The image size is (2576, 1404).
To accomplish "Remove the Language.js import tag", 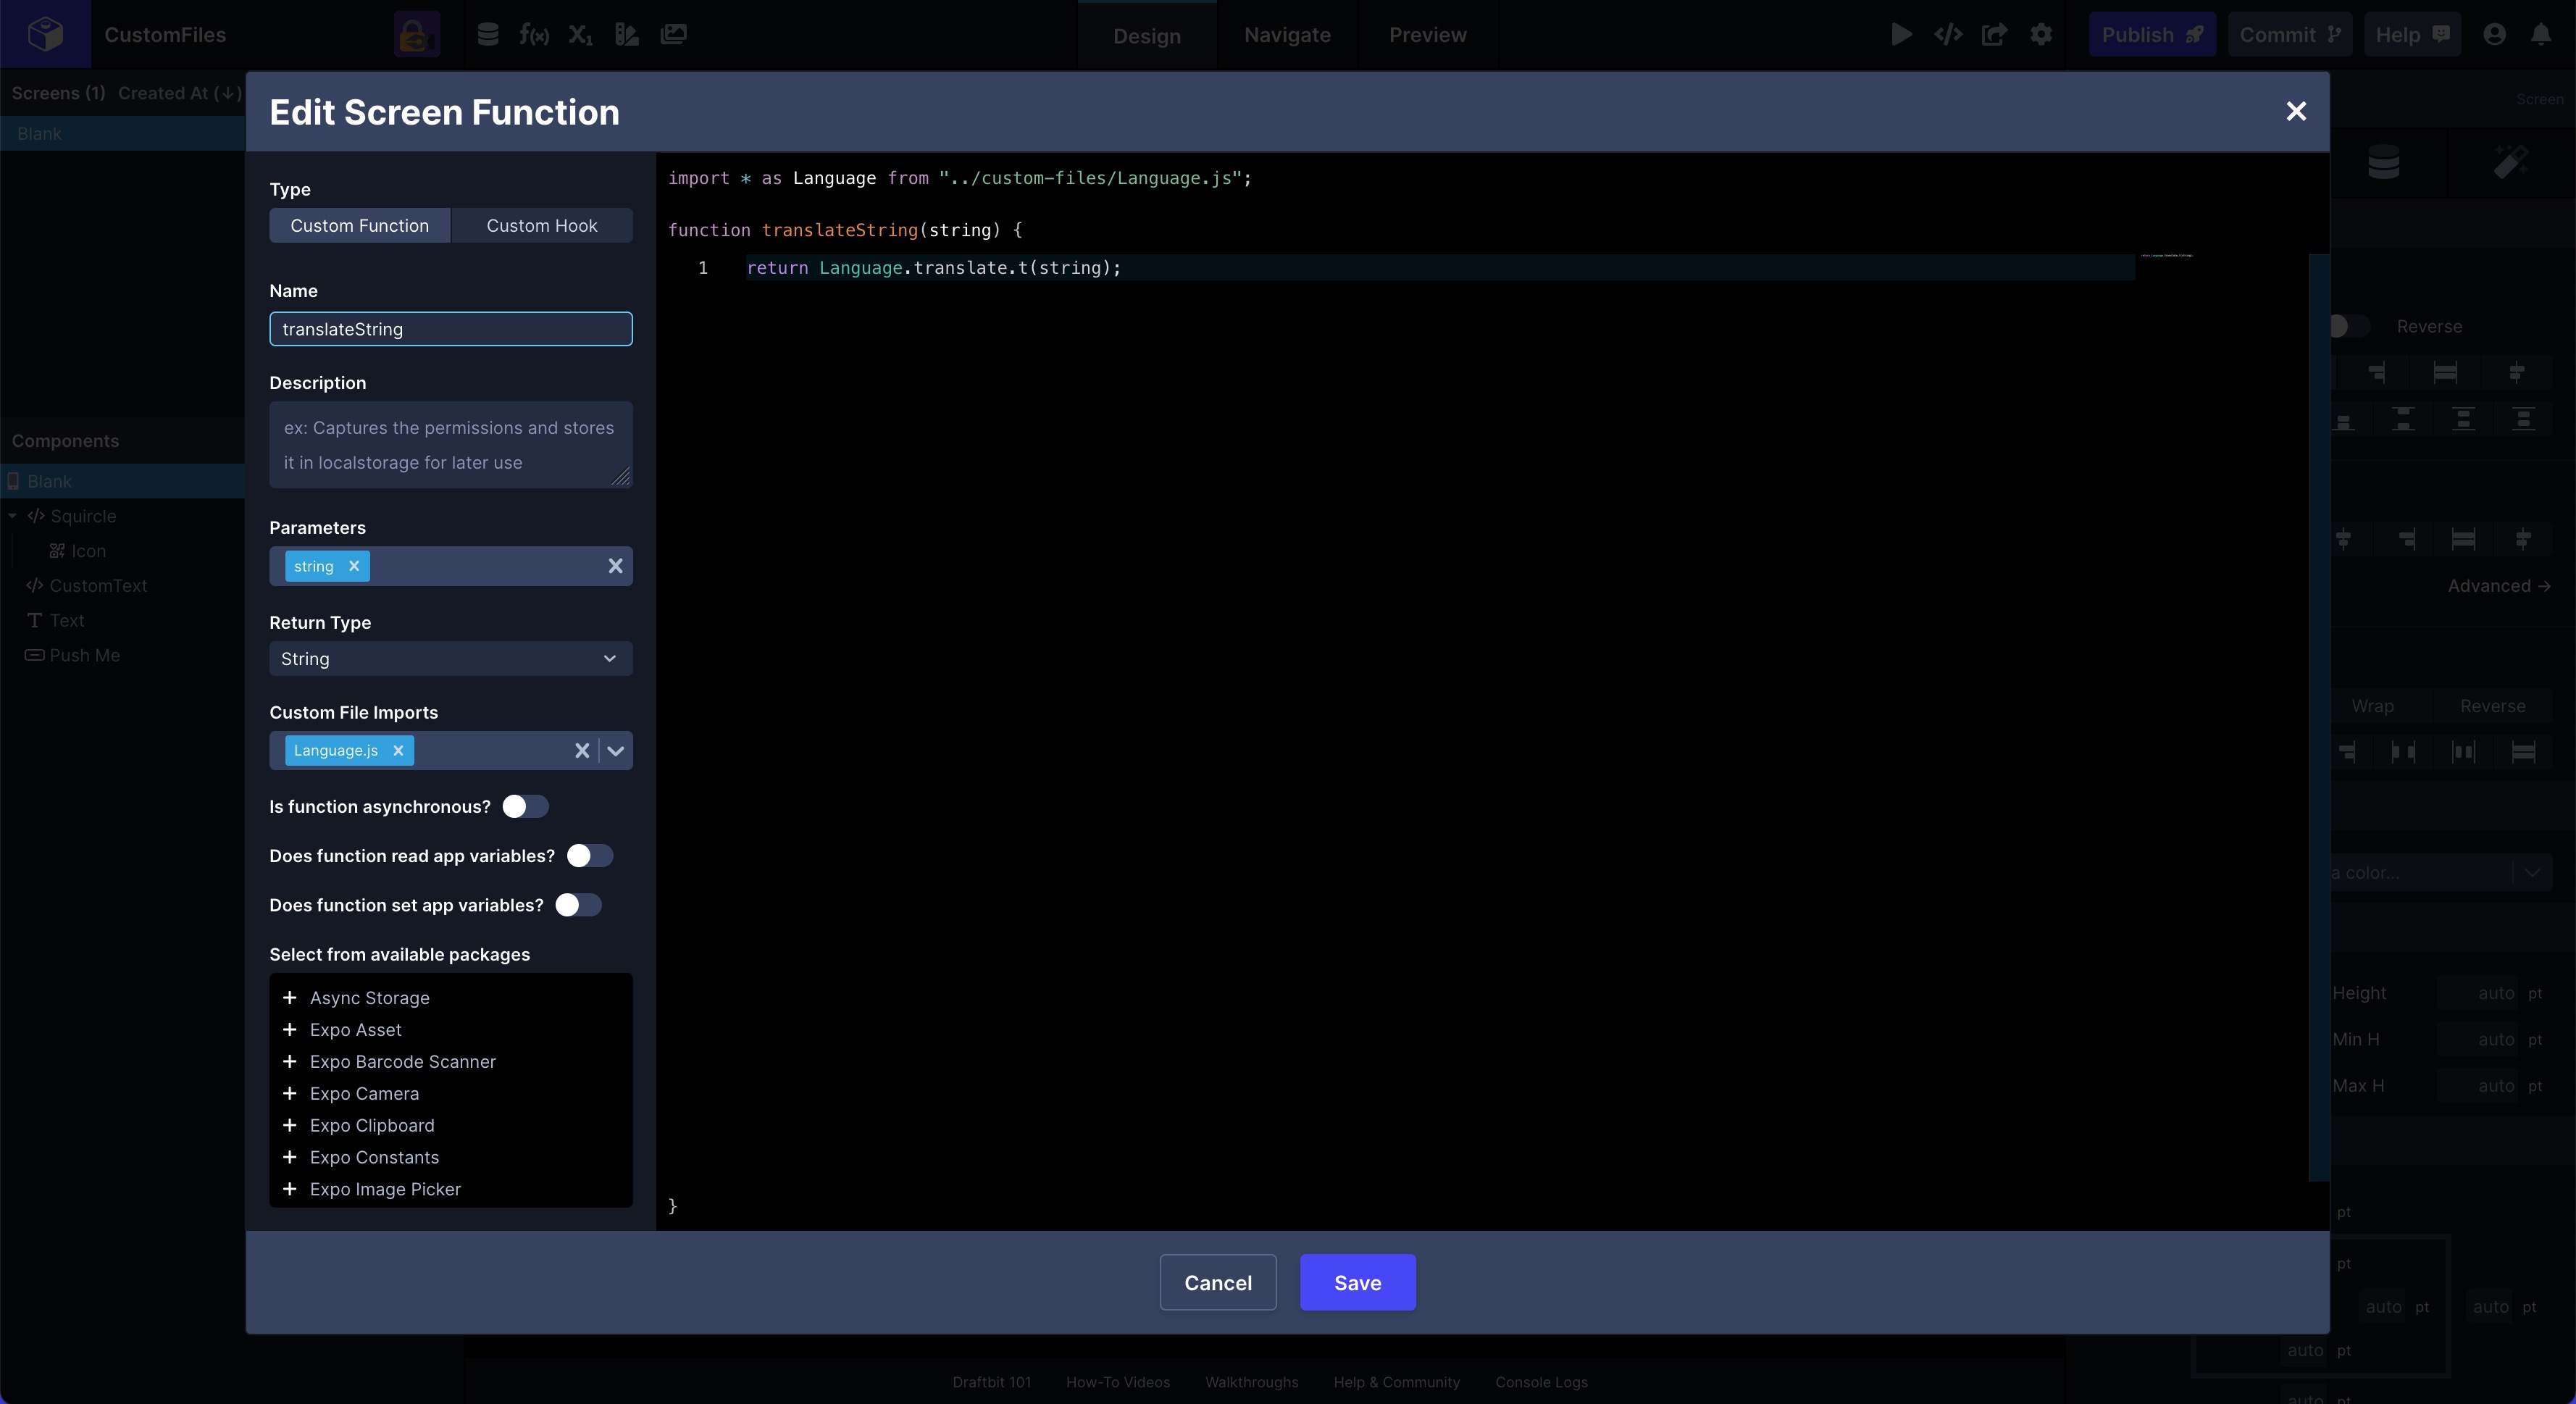I will 398,750.
